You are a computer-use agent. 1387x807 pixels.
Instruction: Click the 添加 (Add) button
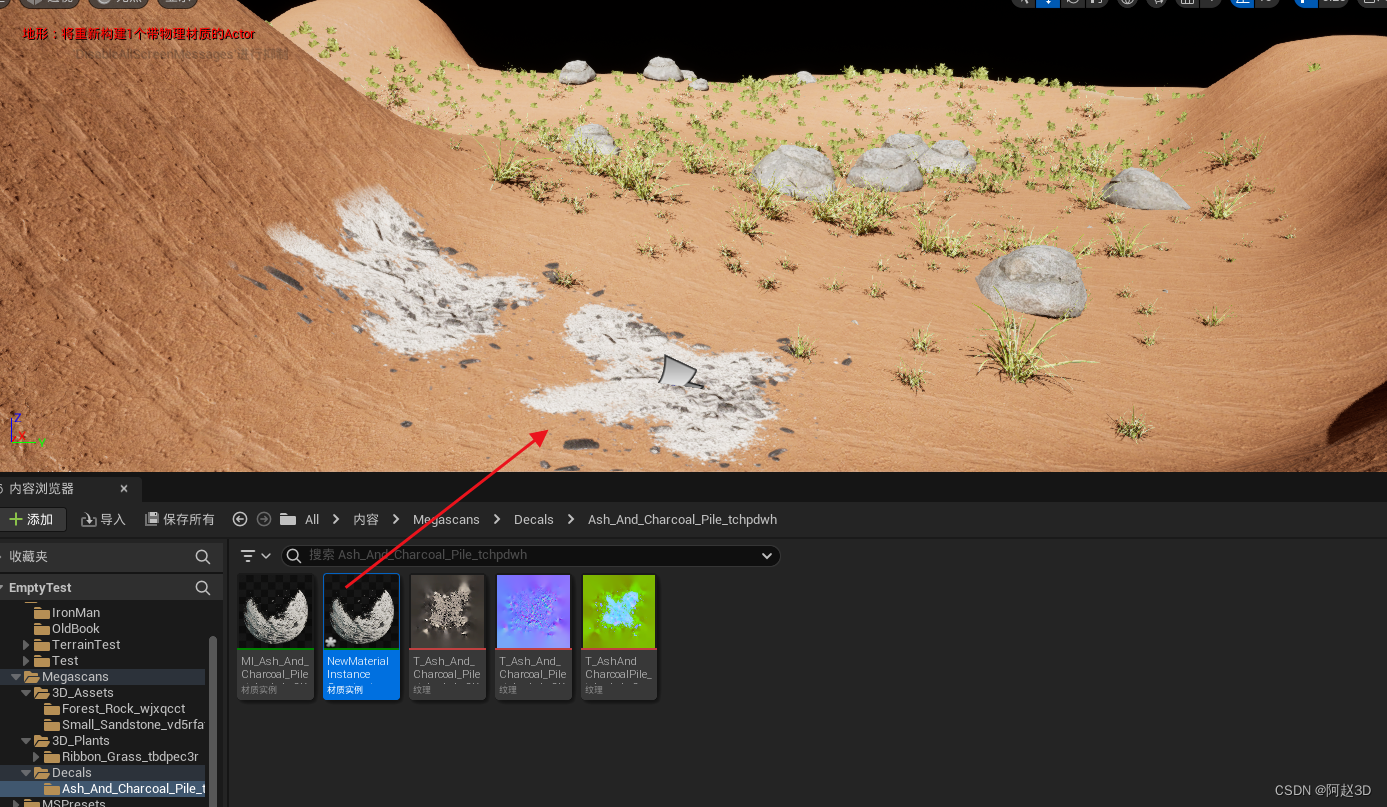(x=32, y=519)
